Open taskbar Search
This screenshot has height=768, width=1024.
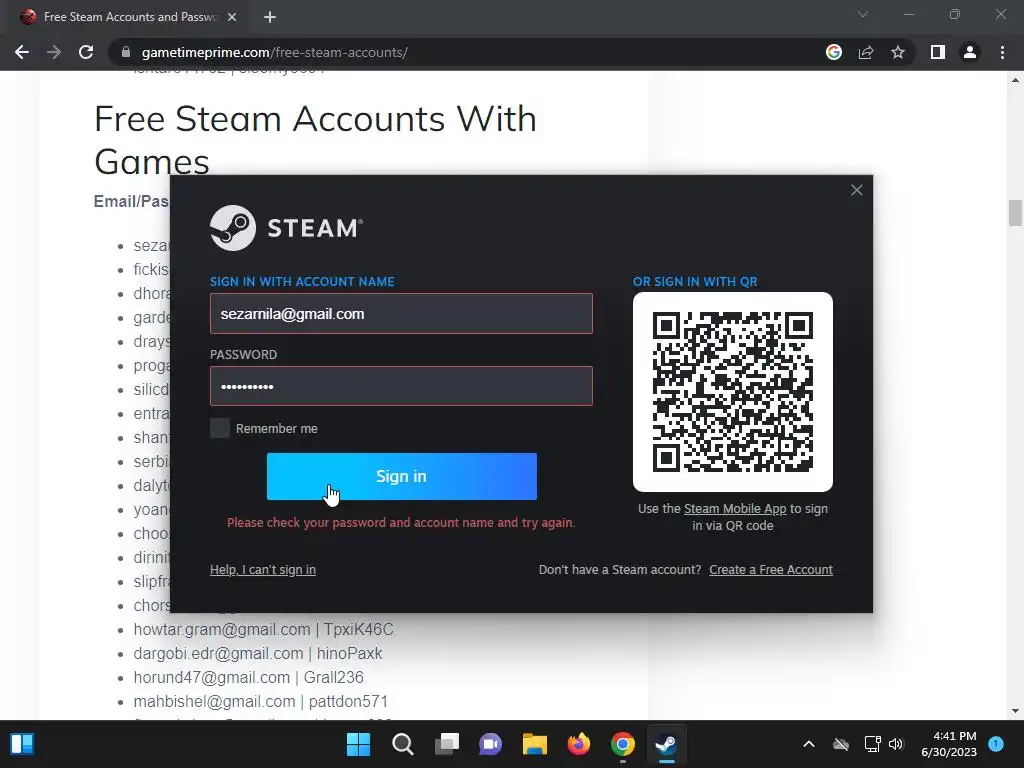click(402, 744)
